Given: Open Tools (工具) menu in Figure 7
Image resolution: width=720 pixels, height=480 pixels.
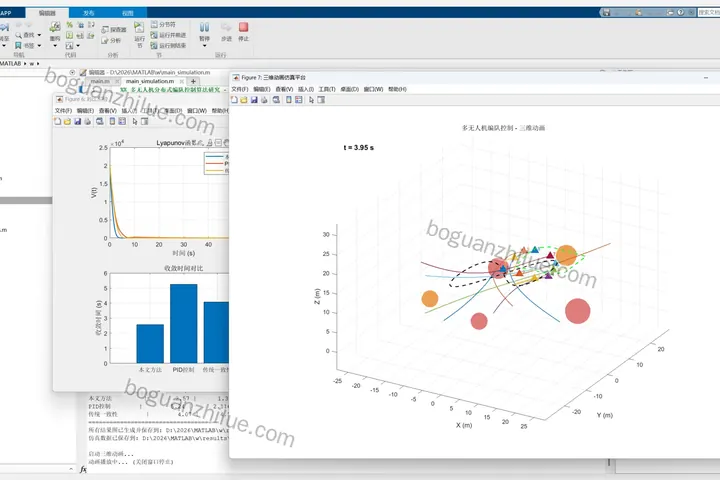Looking at the screenshot, I should coord(327,89).
